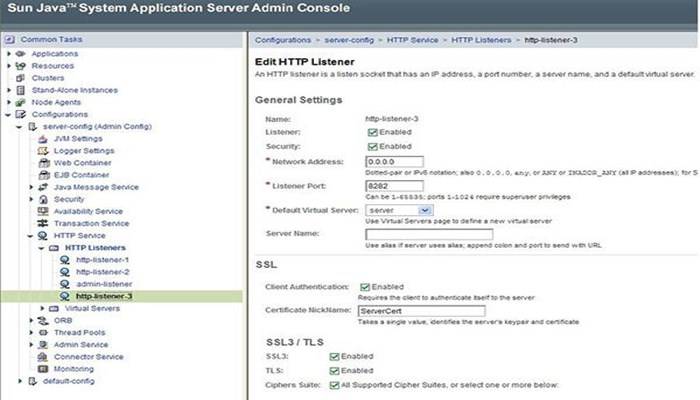Collapse the HTTP Service tree node
Image resolution: width=700 pixels, height=400 pixels.
pos(29,236)
